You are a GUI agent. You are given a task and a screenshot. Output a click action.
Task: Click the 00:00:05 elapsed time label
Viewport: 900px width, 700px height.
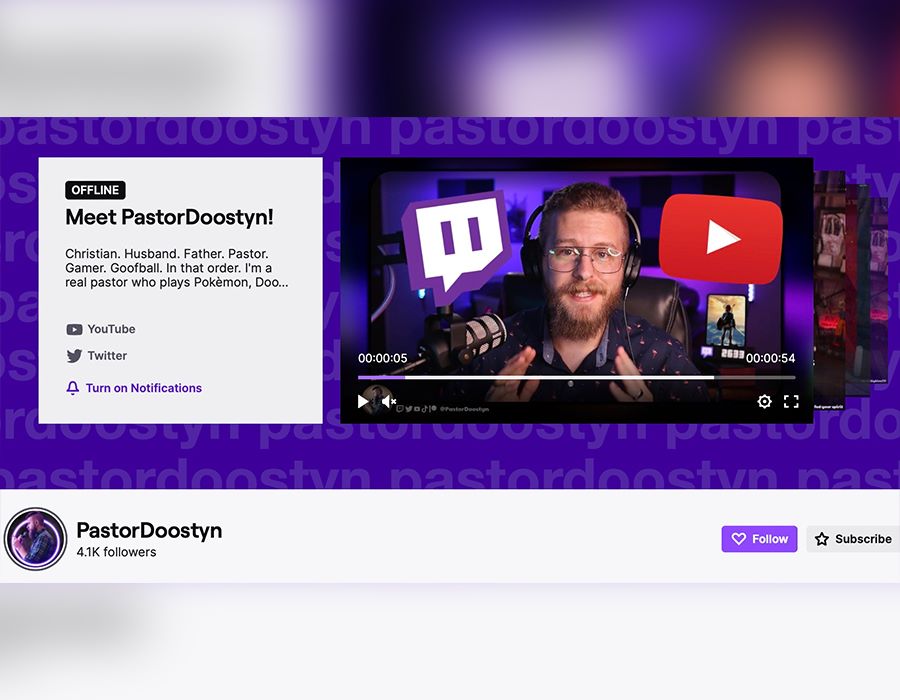coord(383,358)
